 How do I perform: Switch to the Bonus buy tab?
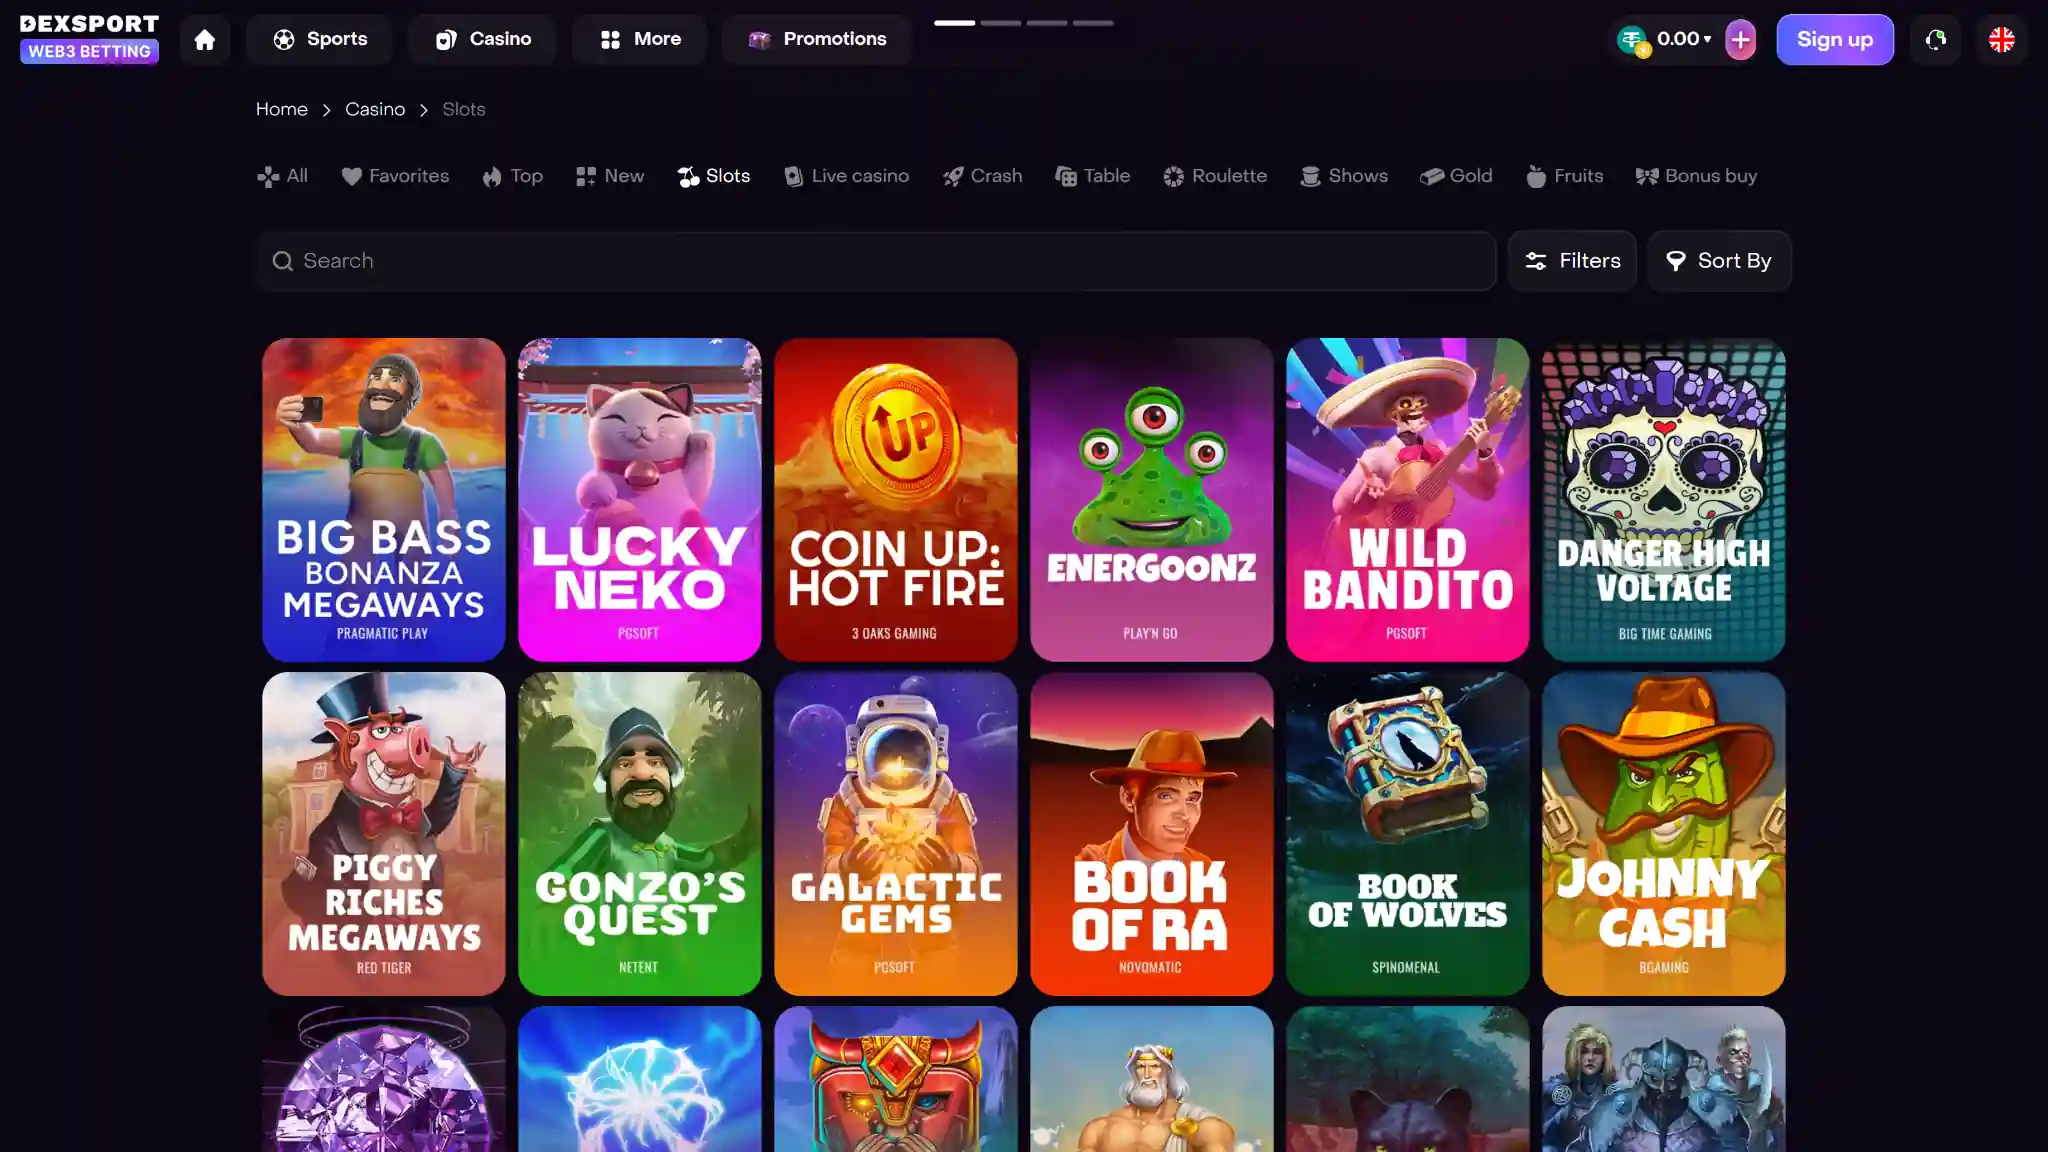click(x=1696, y=176)
